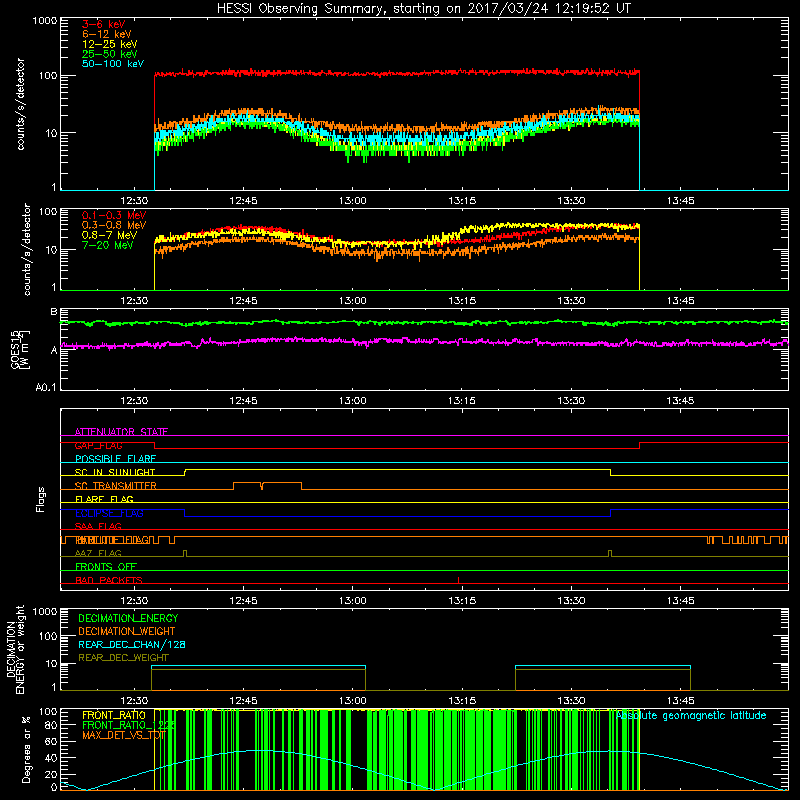Click the FRONTS_OFF flag label

point(106,567)
